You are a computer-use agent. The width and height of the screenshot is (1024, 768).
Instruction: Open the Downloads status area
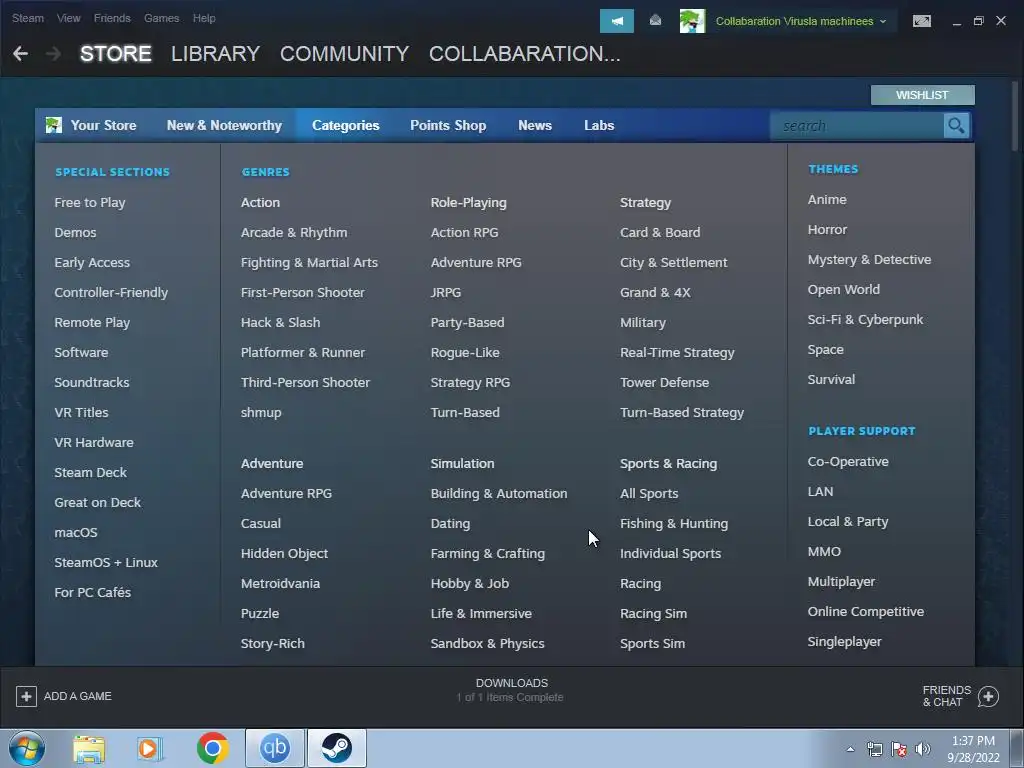click(511, 690)
